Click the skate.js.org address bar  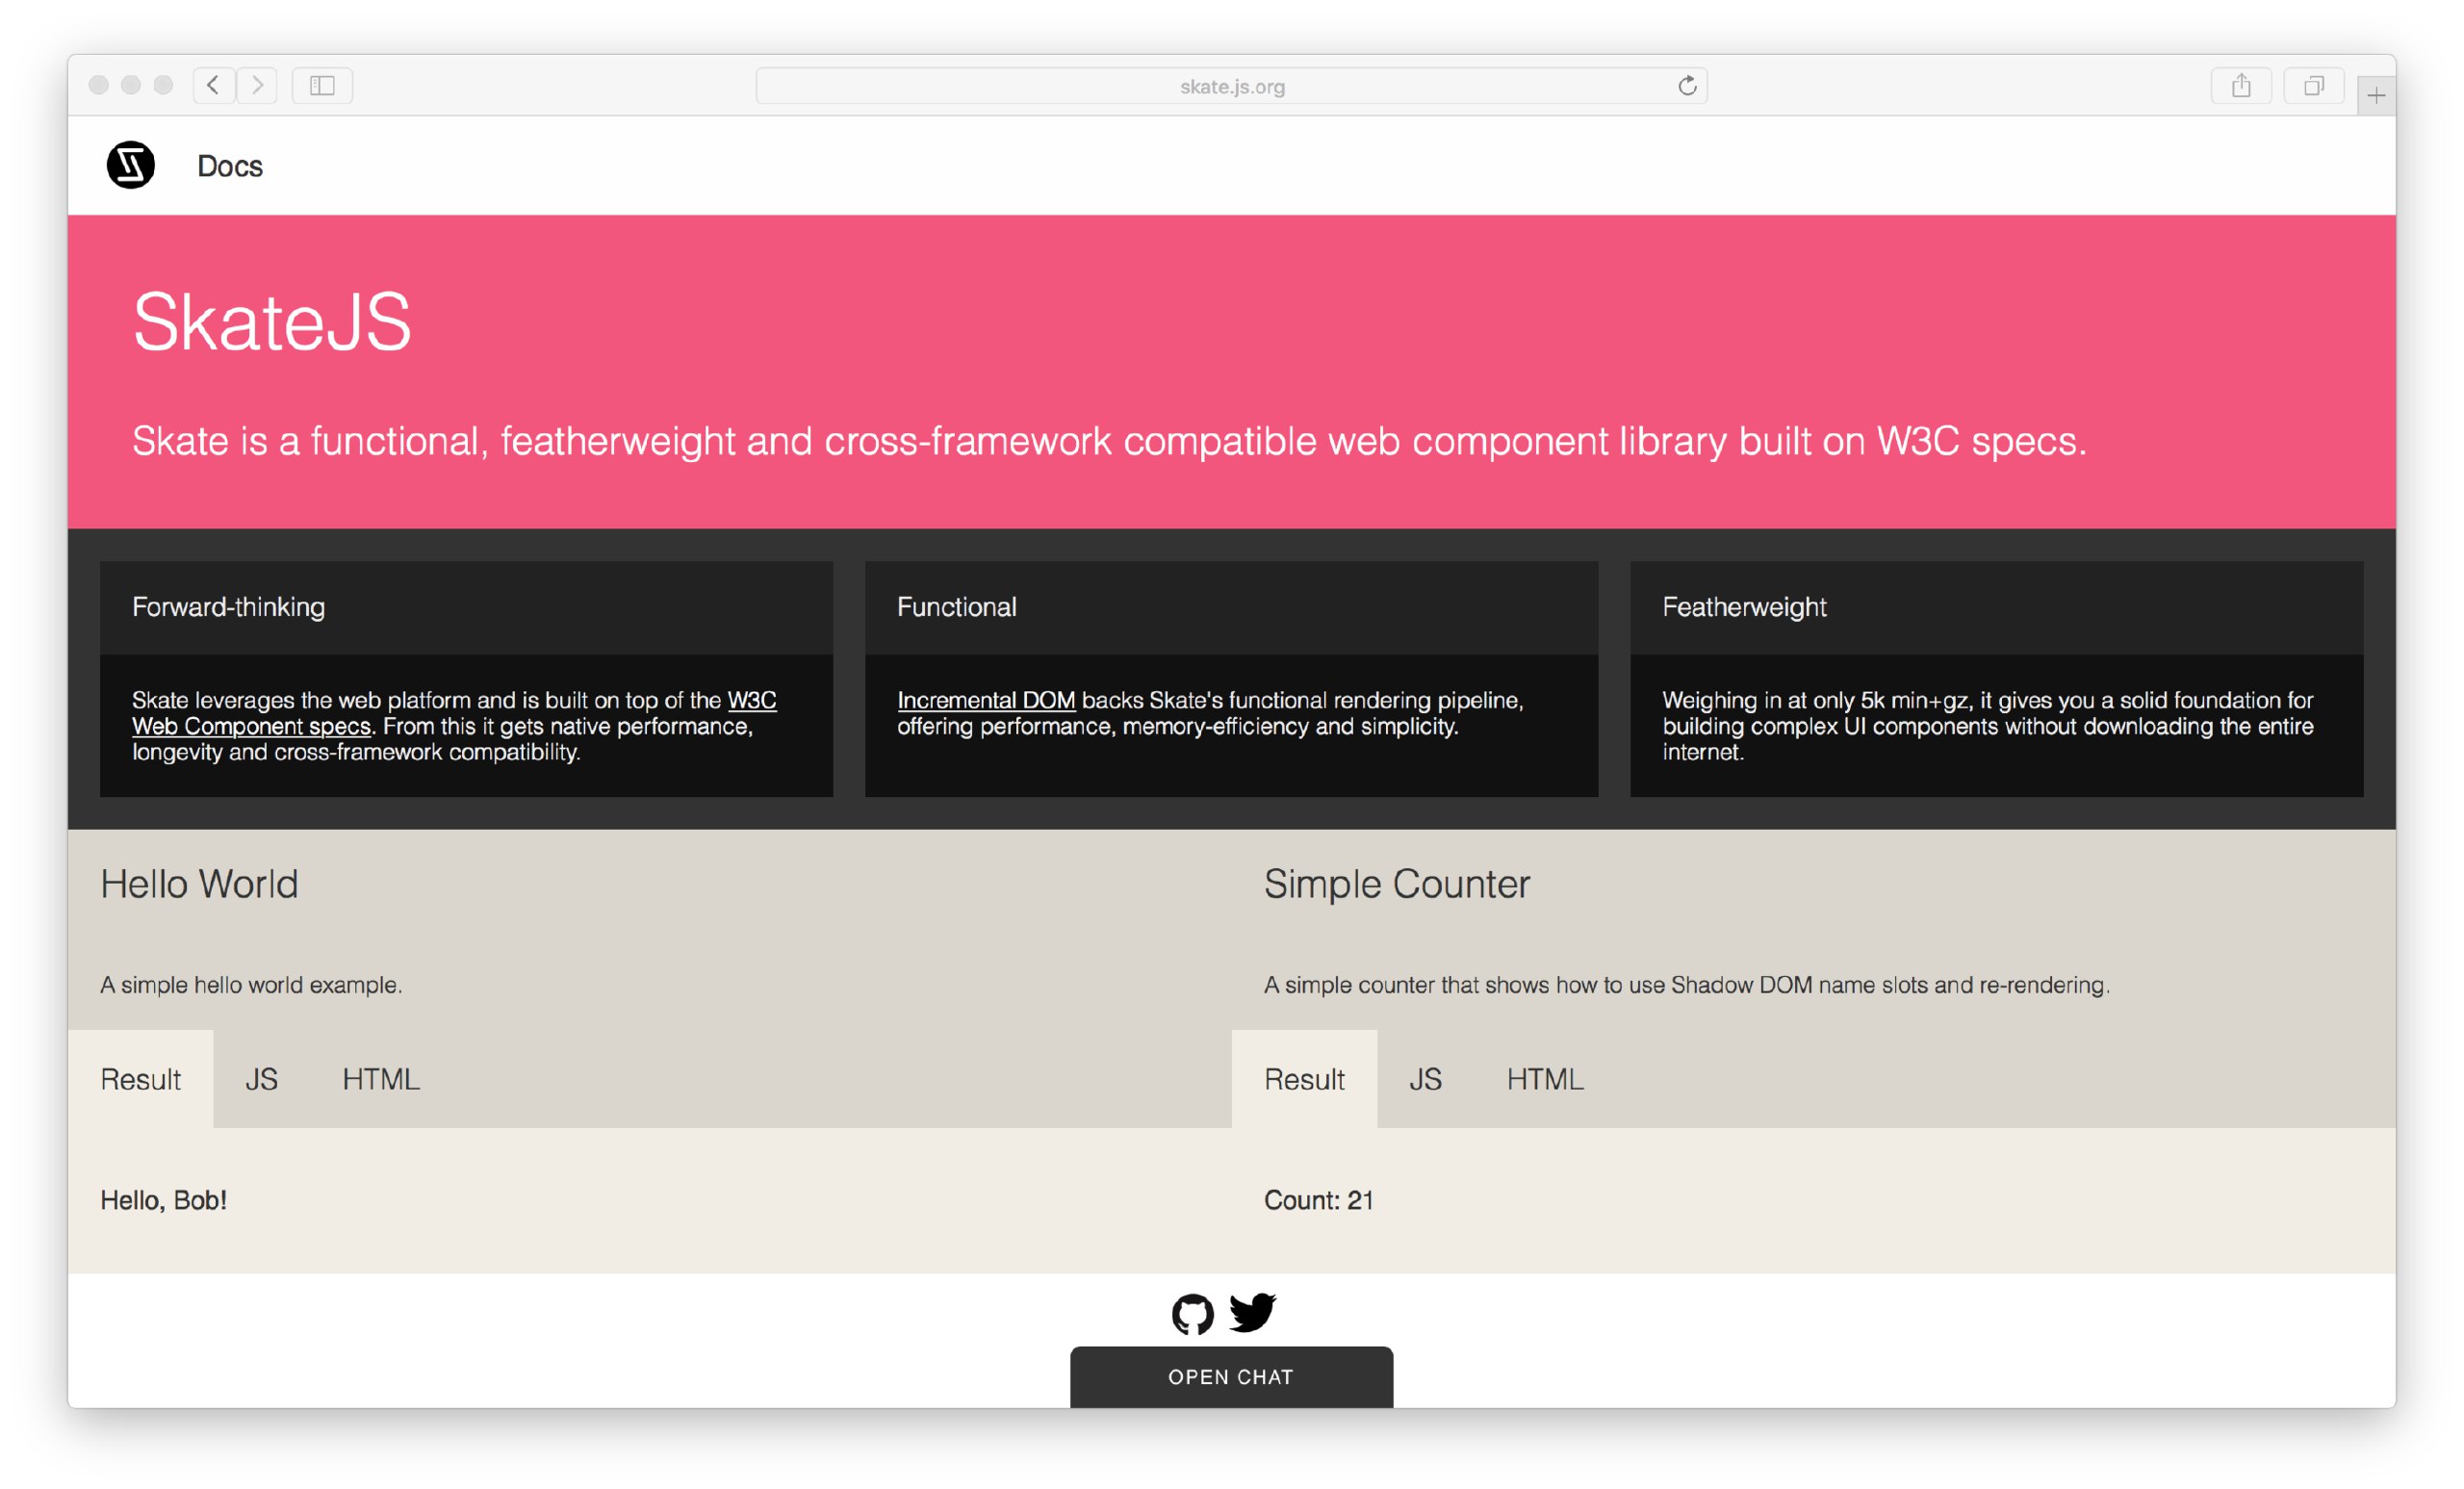click(x=1232, y=86)
